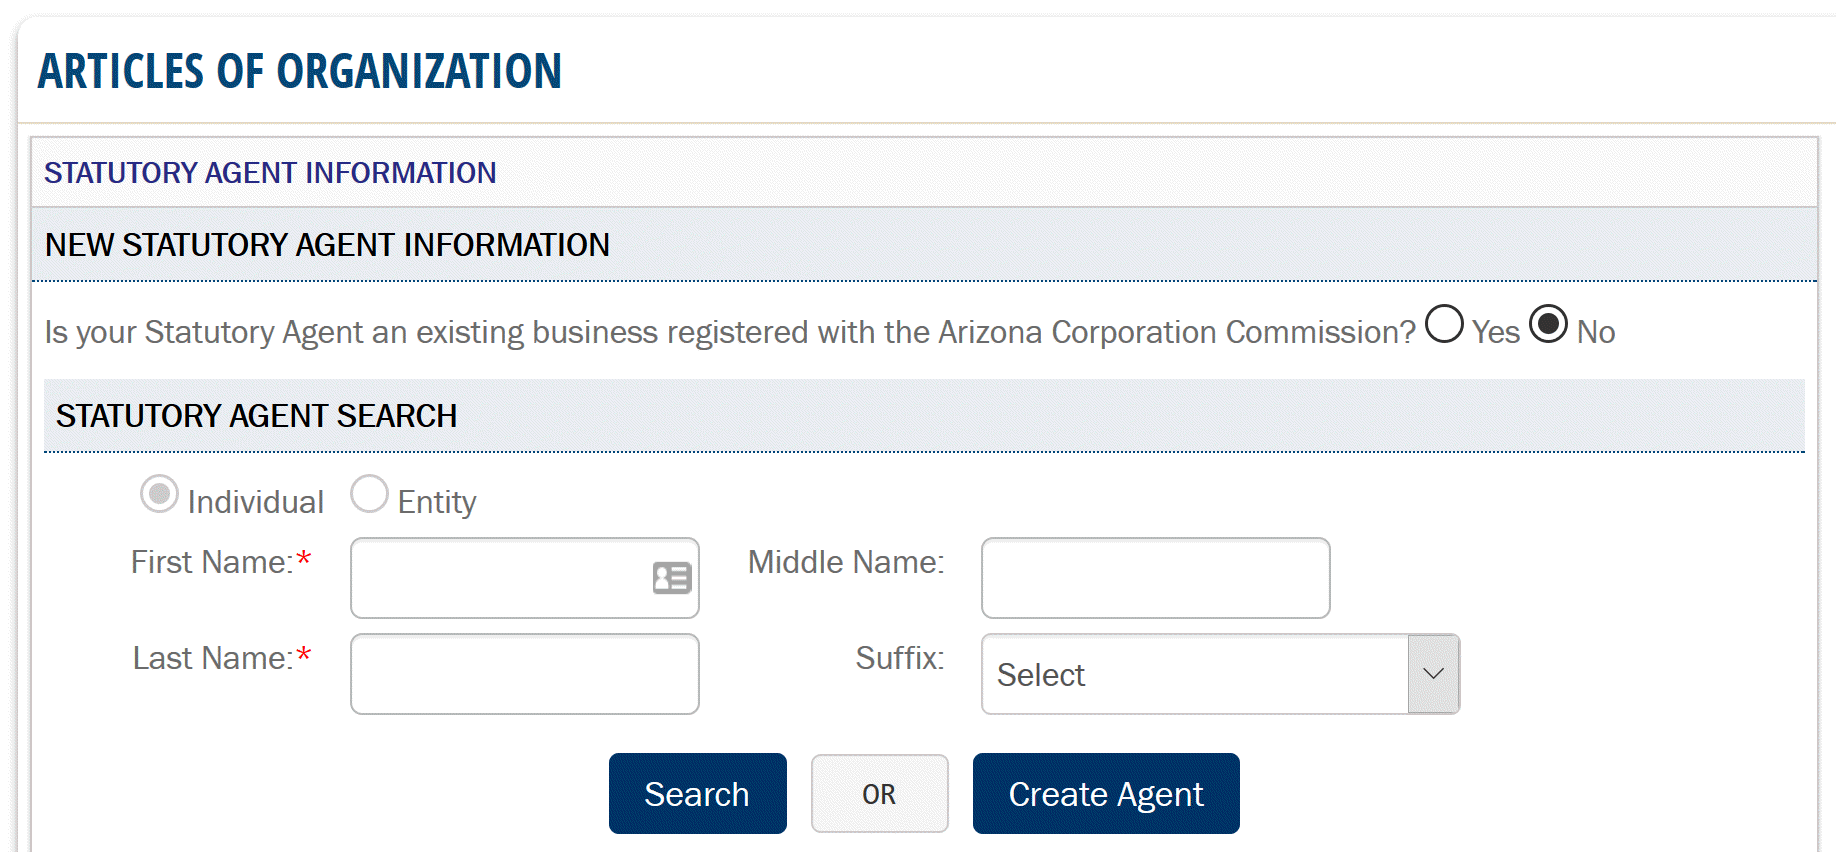Select the No radio button
The height and width of the screenshot is (852, 1836).
[x=1549, y=324]
